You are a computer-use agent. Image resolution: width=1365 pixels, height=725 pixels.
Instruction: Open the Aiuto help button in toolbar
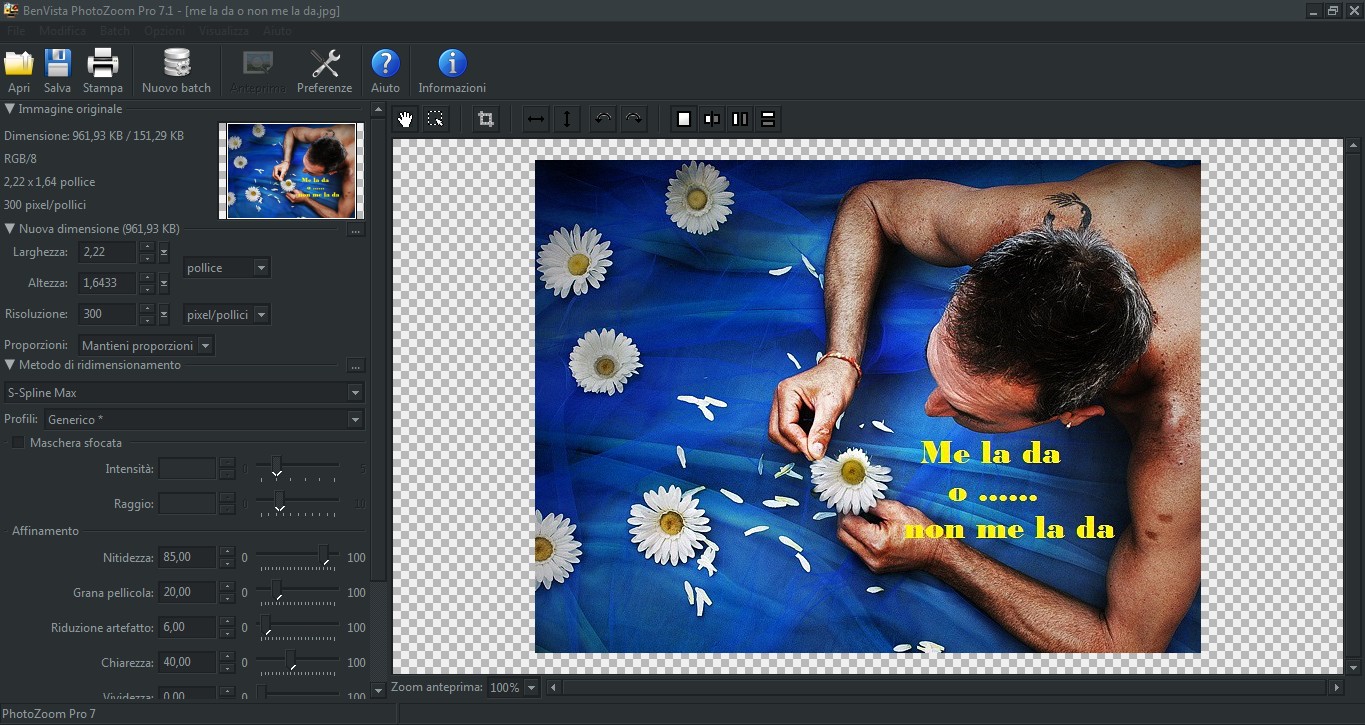coord(385,71)
